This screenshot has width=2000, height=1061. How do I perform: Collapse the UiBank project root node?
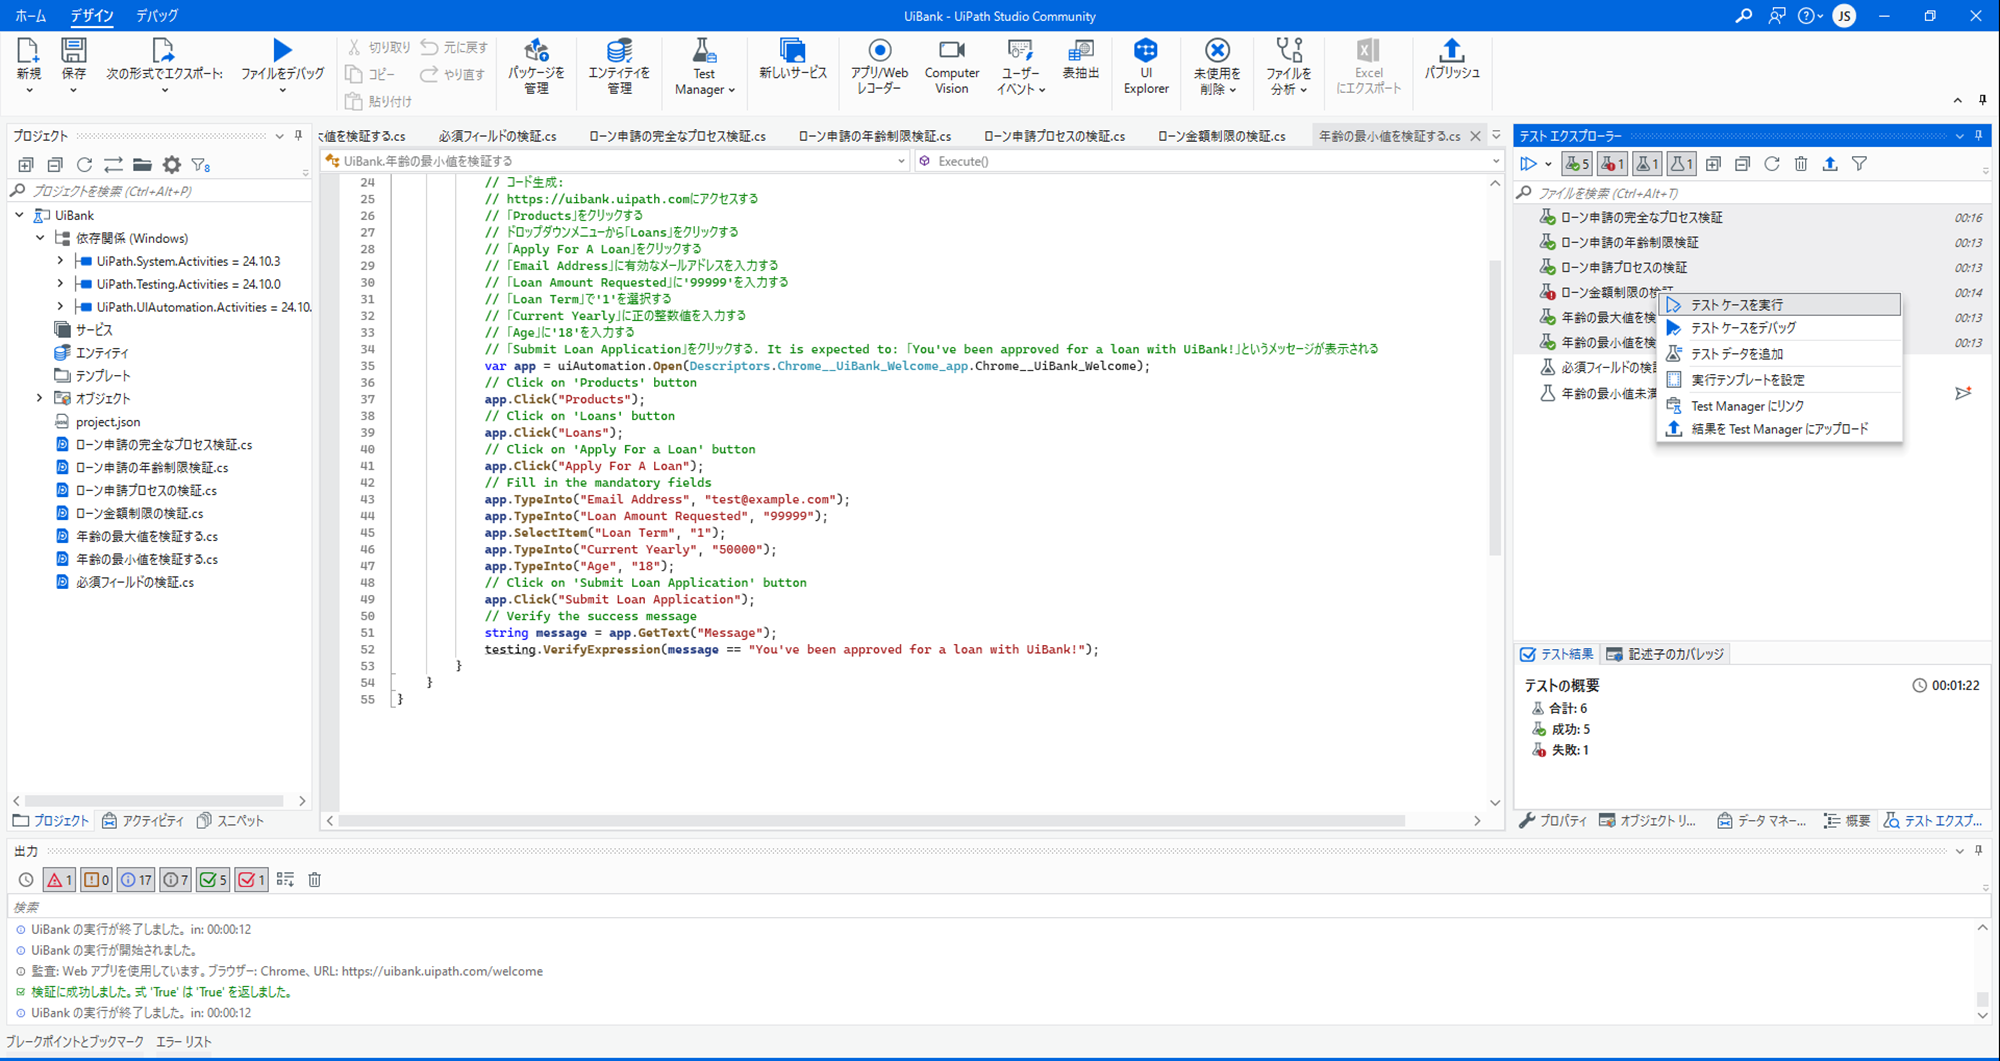(19, 215)
